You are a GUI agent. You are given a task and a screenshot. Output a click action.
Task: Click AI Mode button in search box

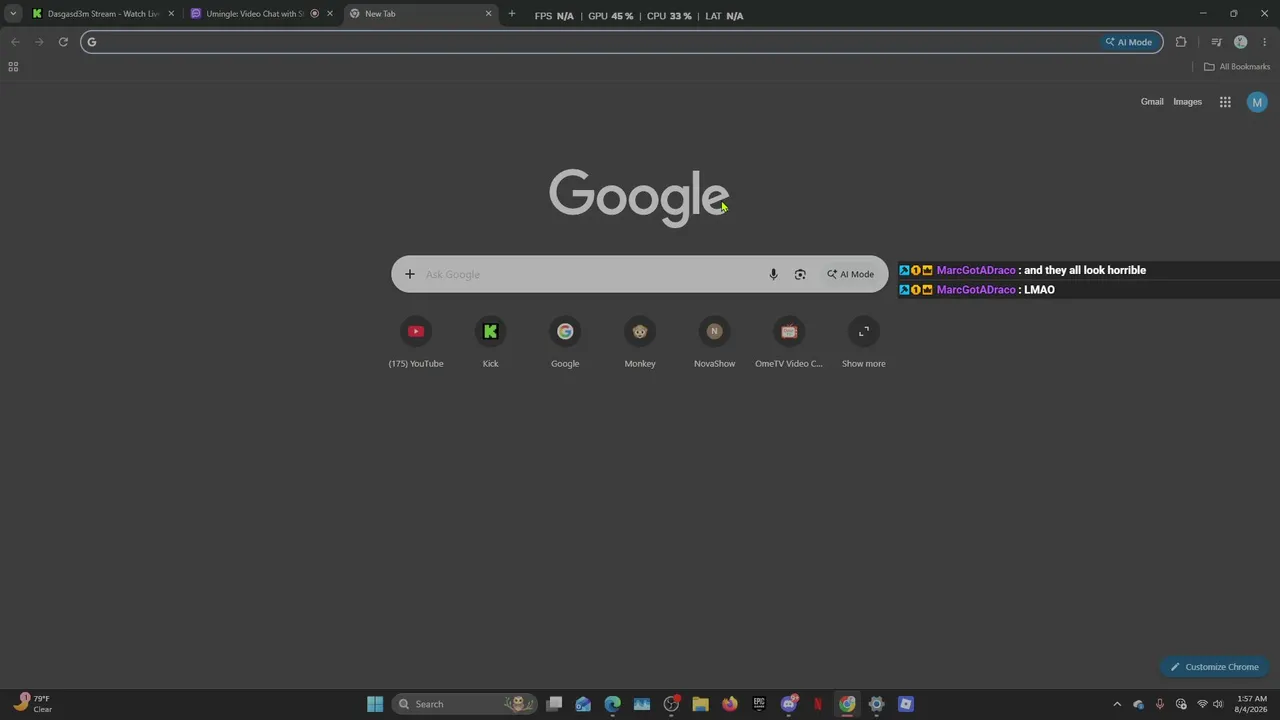pyautogui.click(x=850, y=274)
